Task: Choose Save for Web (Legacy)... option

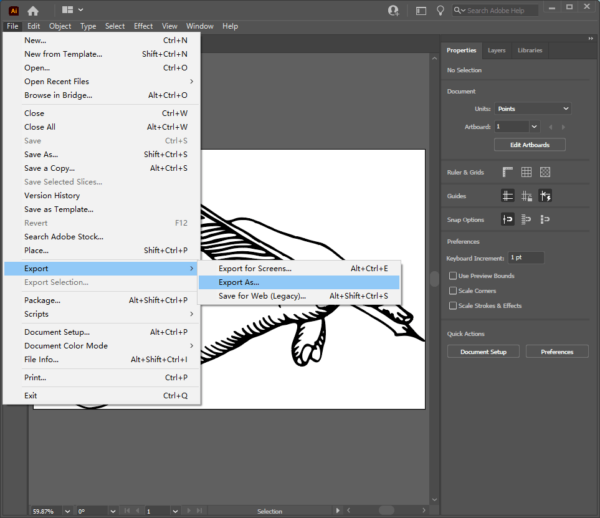Action: 299,296
